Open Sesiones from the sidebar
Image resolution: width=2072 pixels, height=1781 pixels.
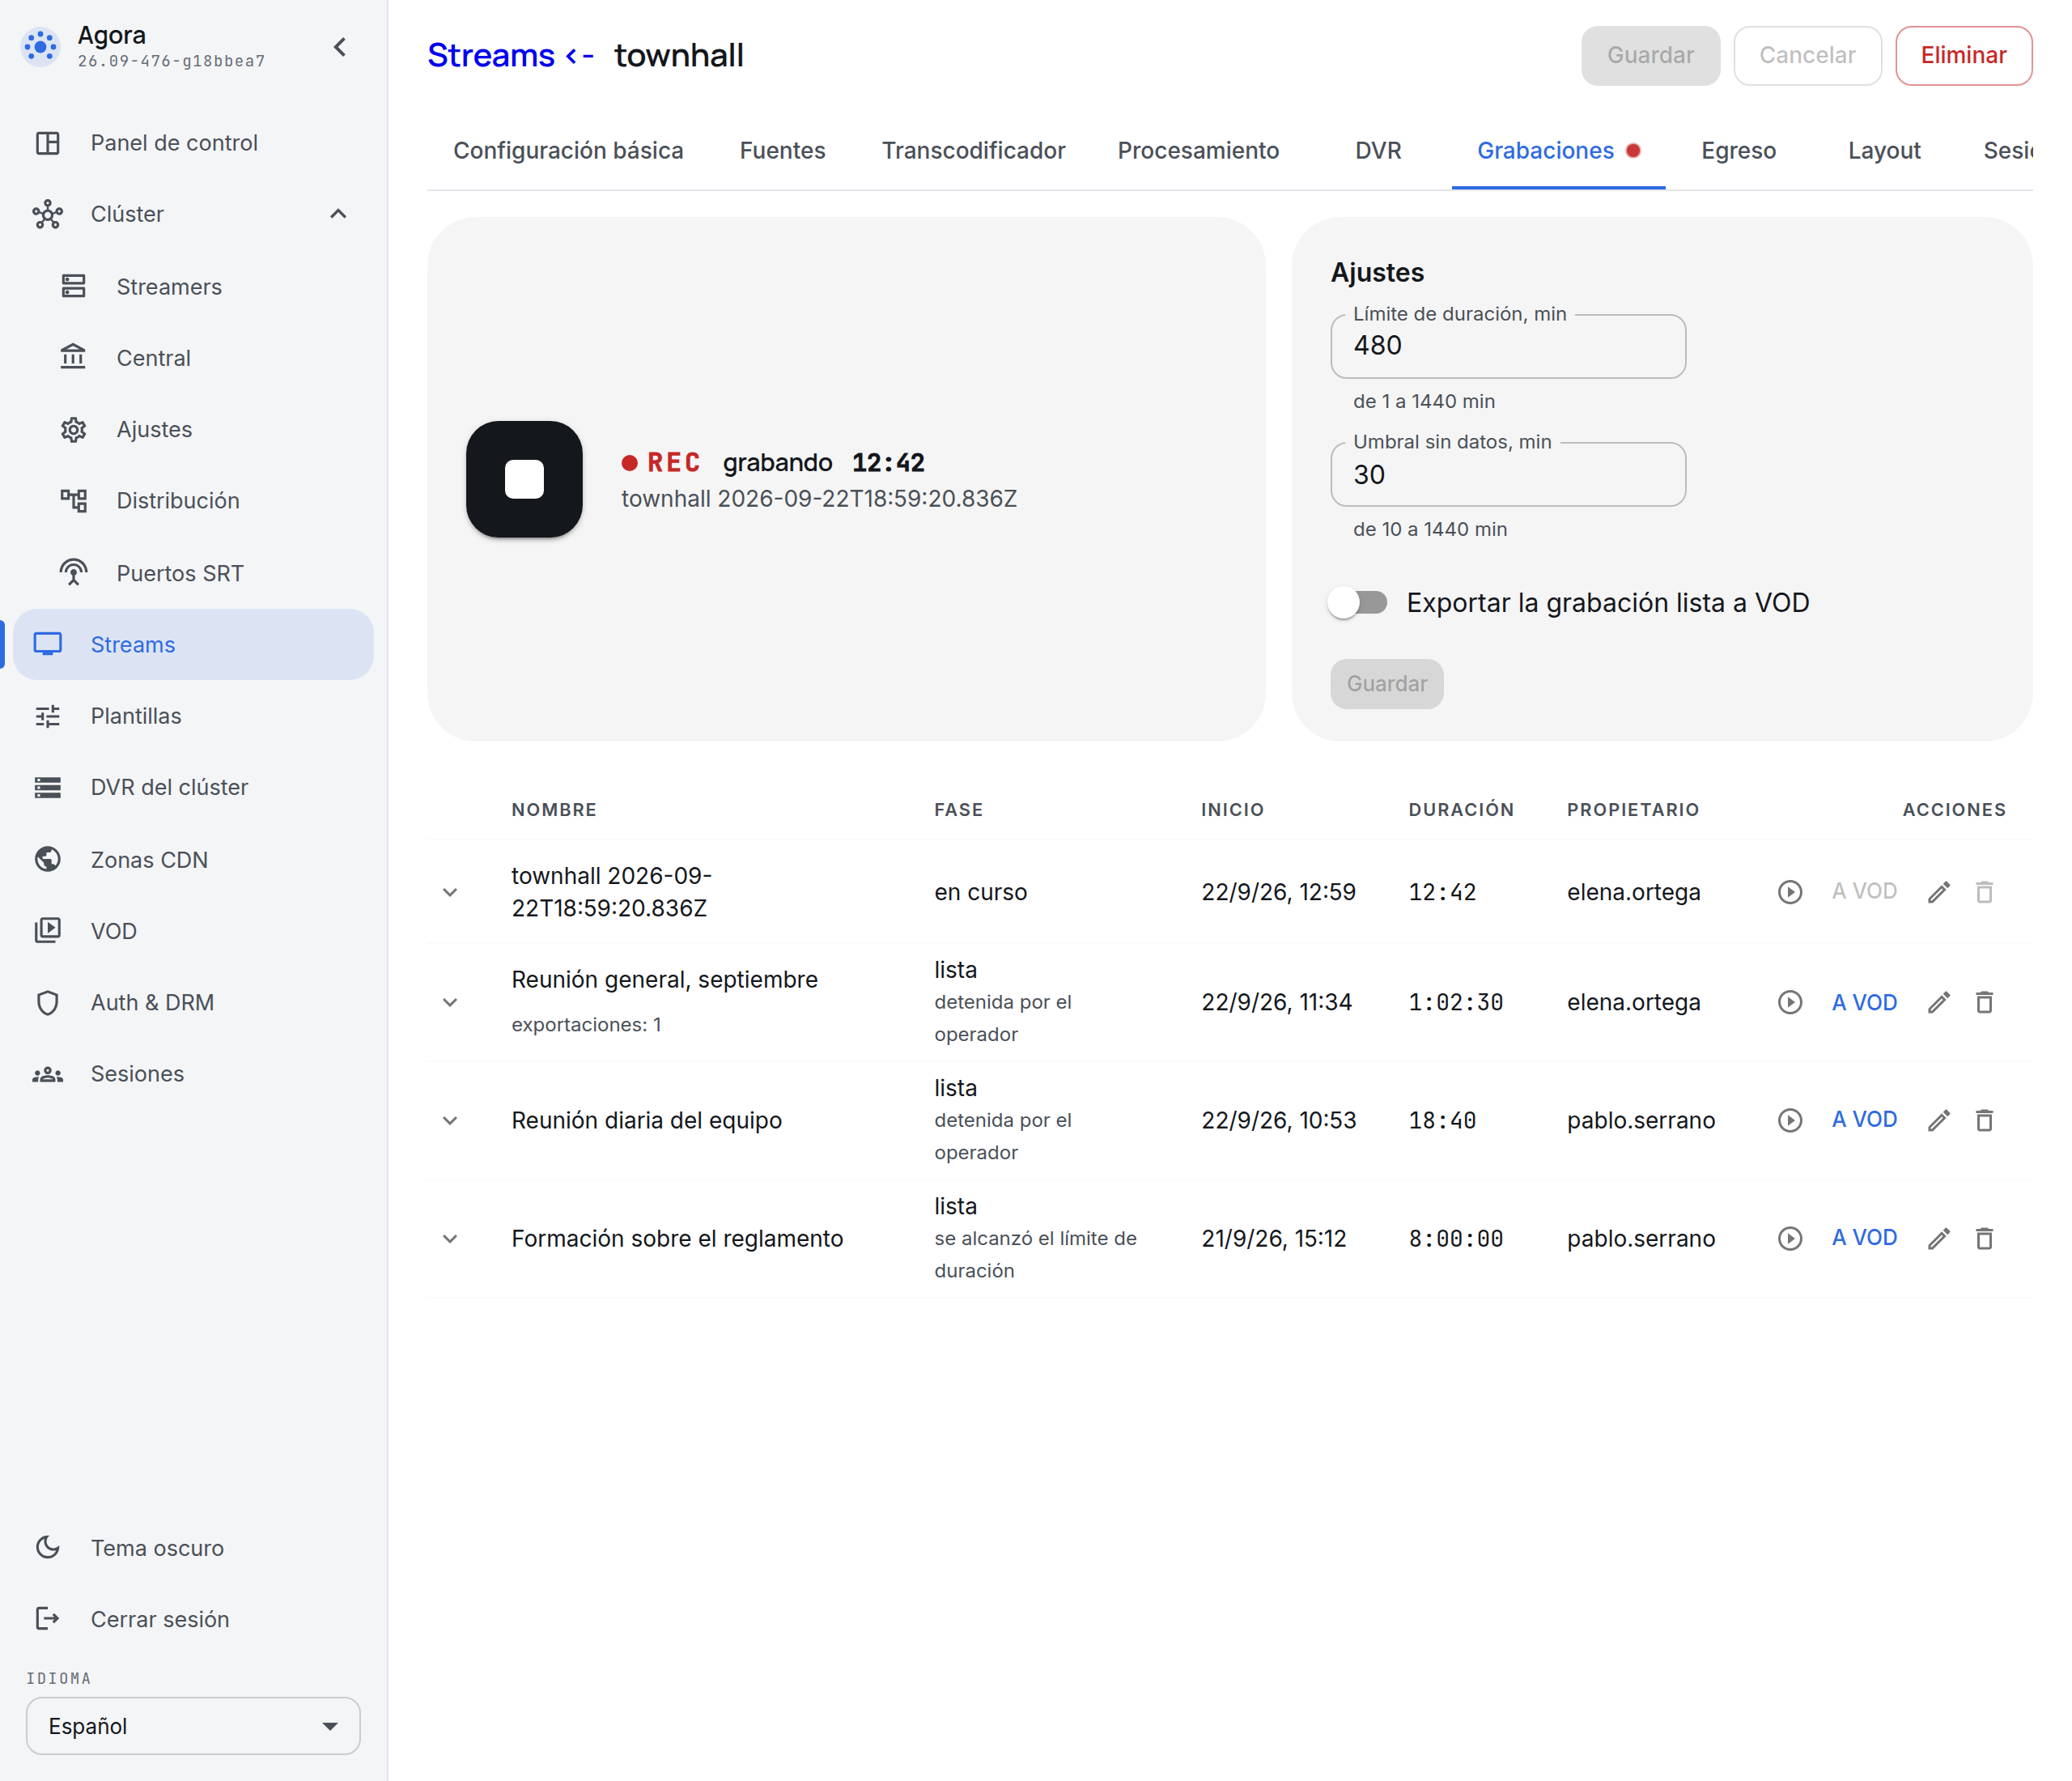[194, 1074]
